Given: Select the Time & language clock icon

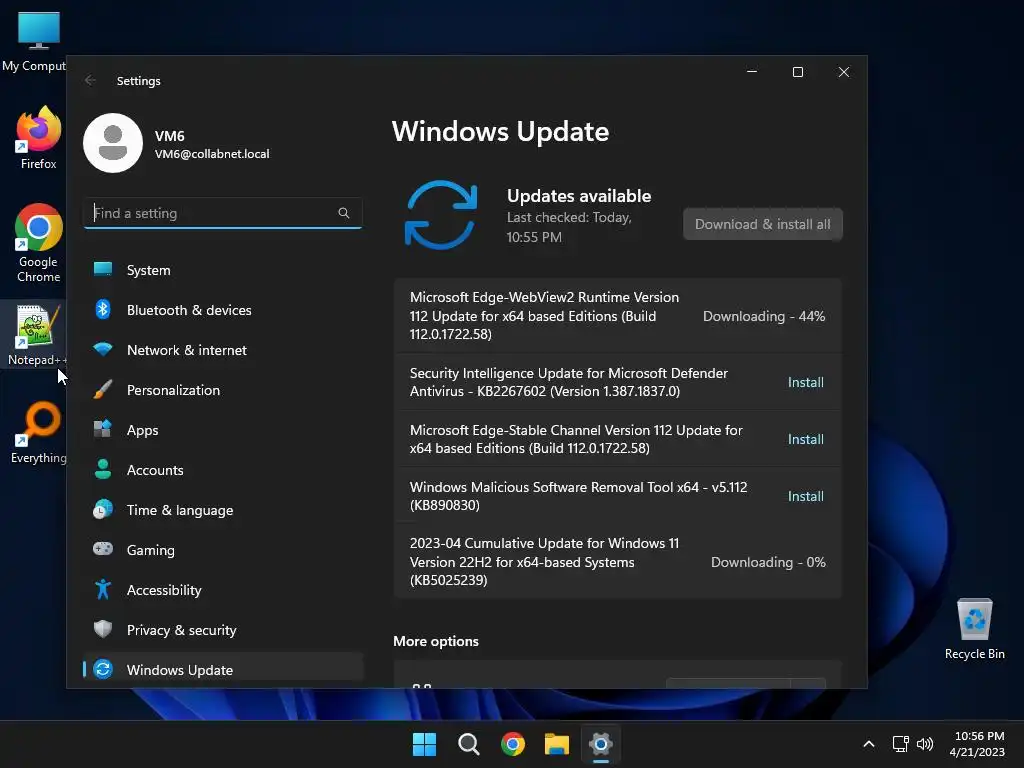Looking at the screenshot, I should [x=103, y=509].
